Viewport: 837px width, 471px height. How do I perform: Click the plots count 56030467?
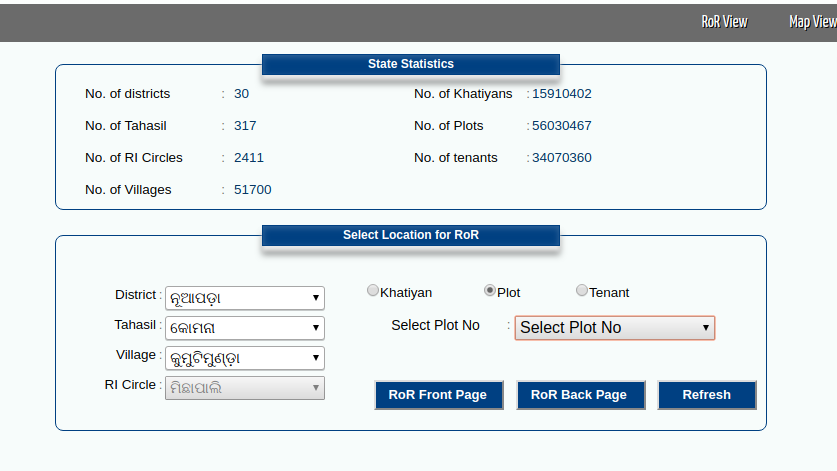[561, 126]
